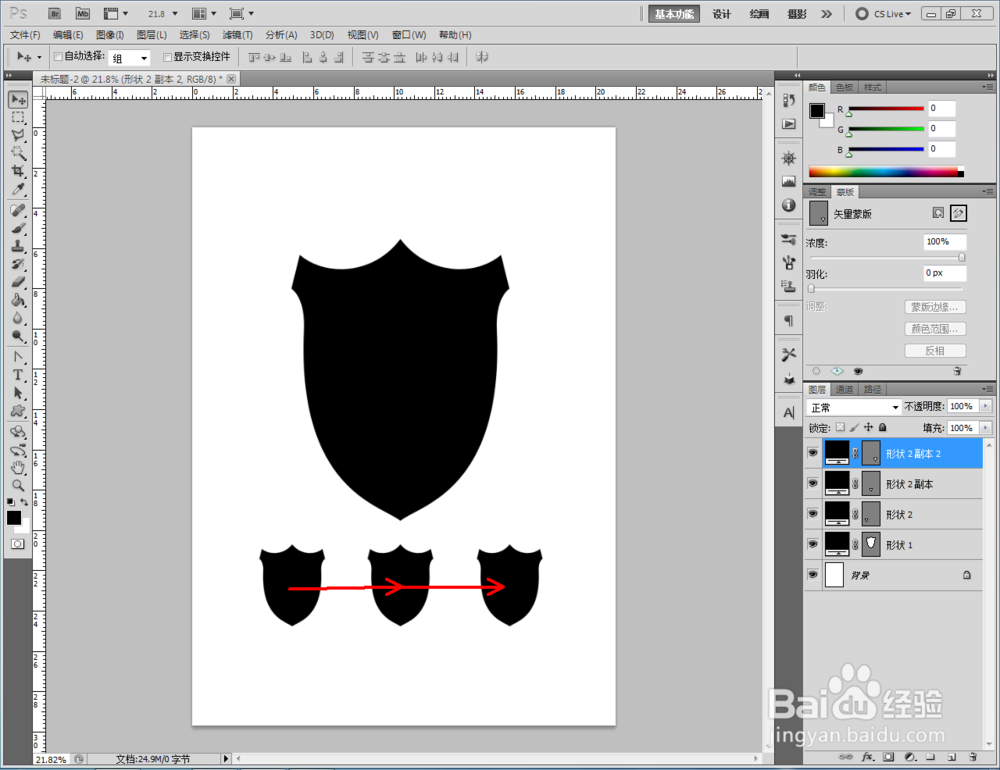Select the Move tool
Image resolution: width=1000 pixels, height=770 pixels.
[18, 100]
